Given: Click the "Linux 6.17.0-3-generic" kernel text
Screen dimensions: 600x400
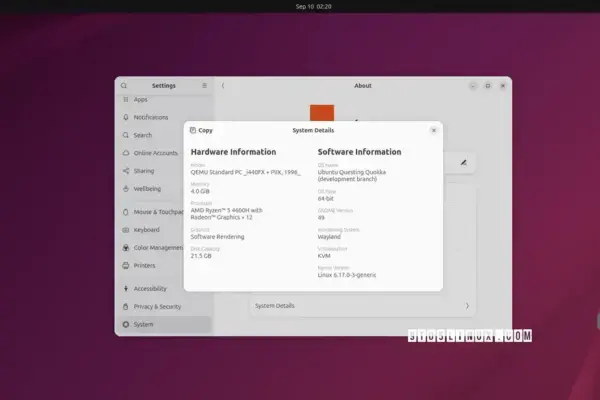Looking at the screenshot, I should pyautogui.click(x=347, y=275).
